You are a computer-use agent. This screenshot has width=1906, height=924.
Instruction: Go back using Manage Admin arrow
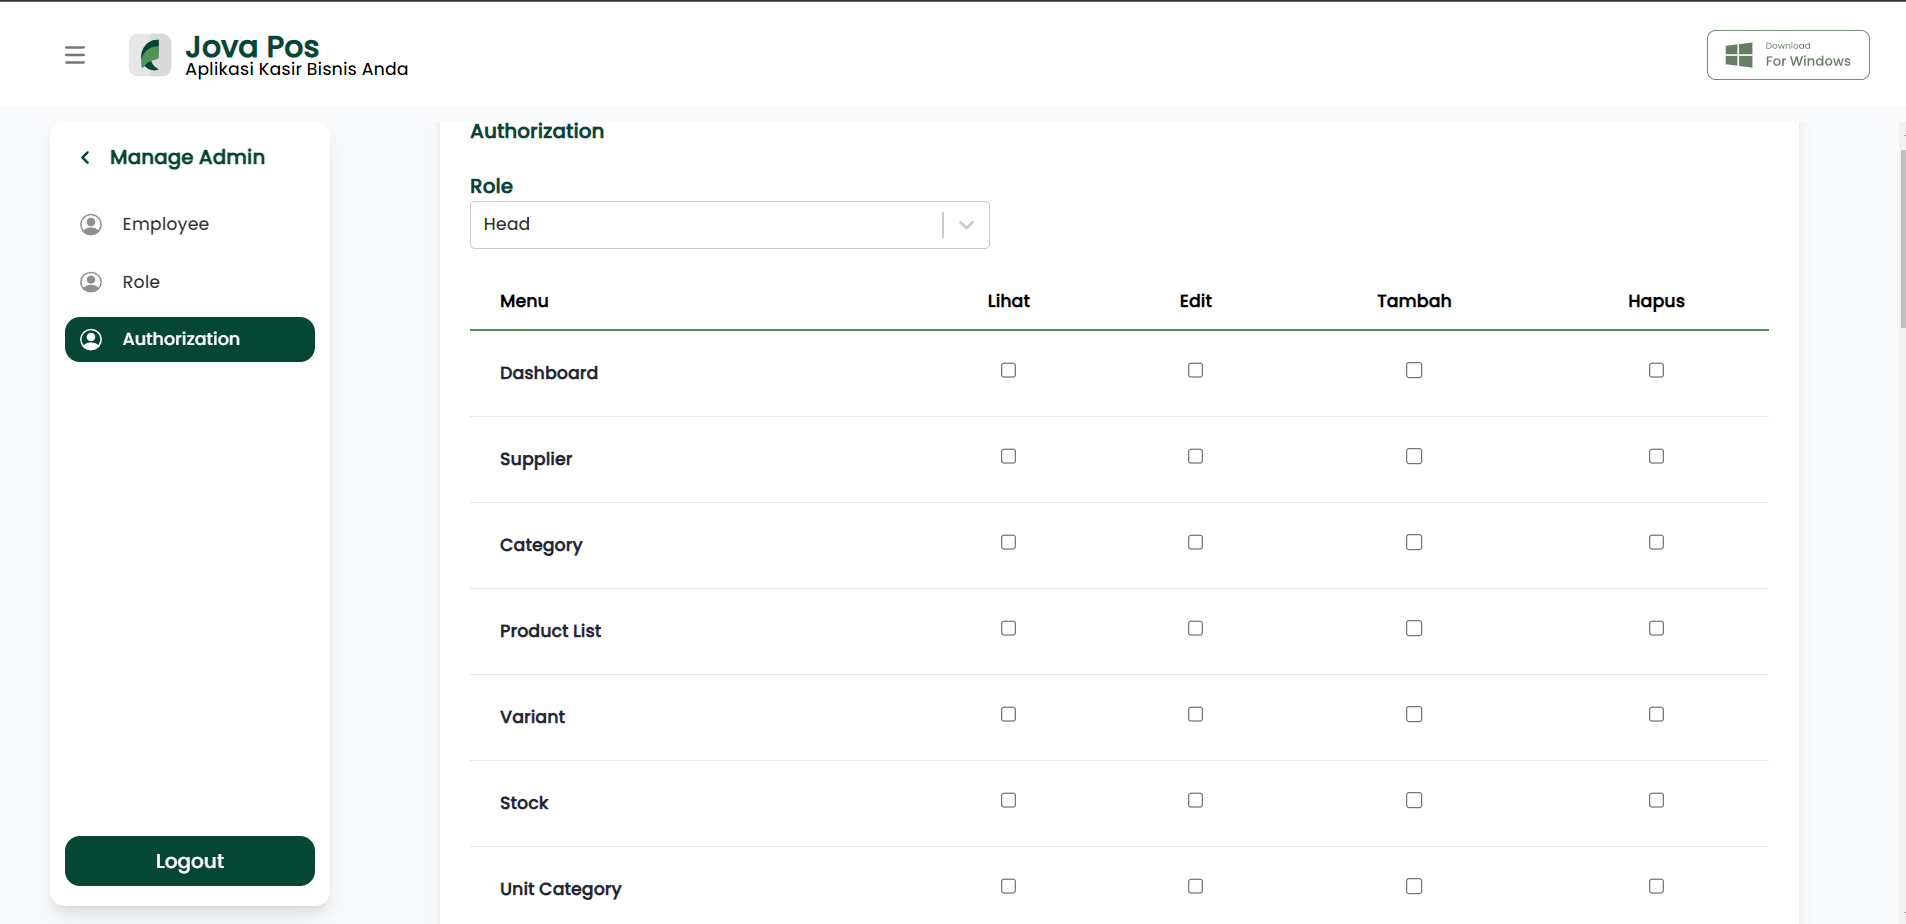pos(85,157)
